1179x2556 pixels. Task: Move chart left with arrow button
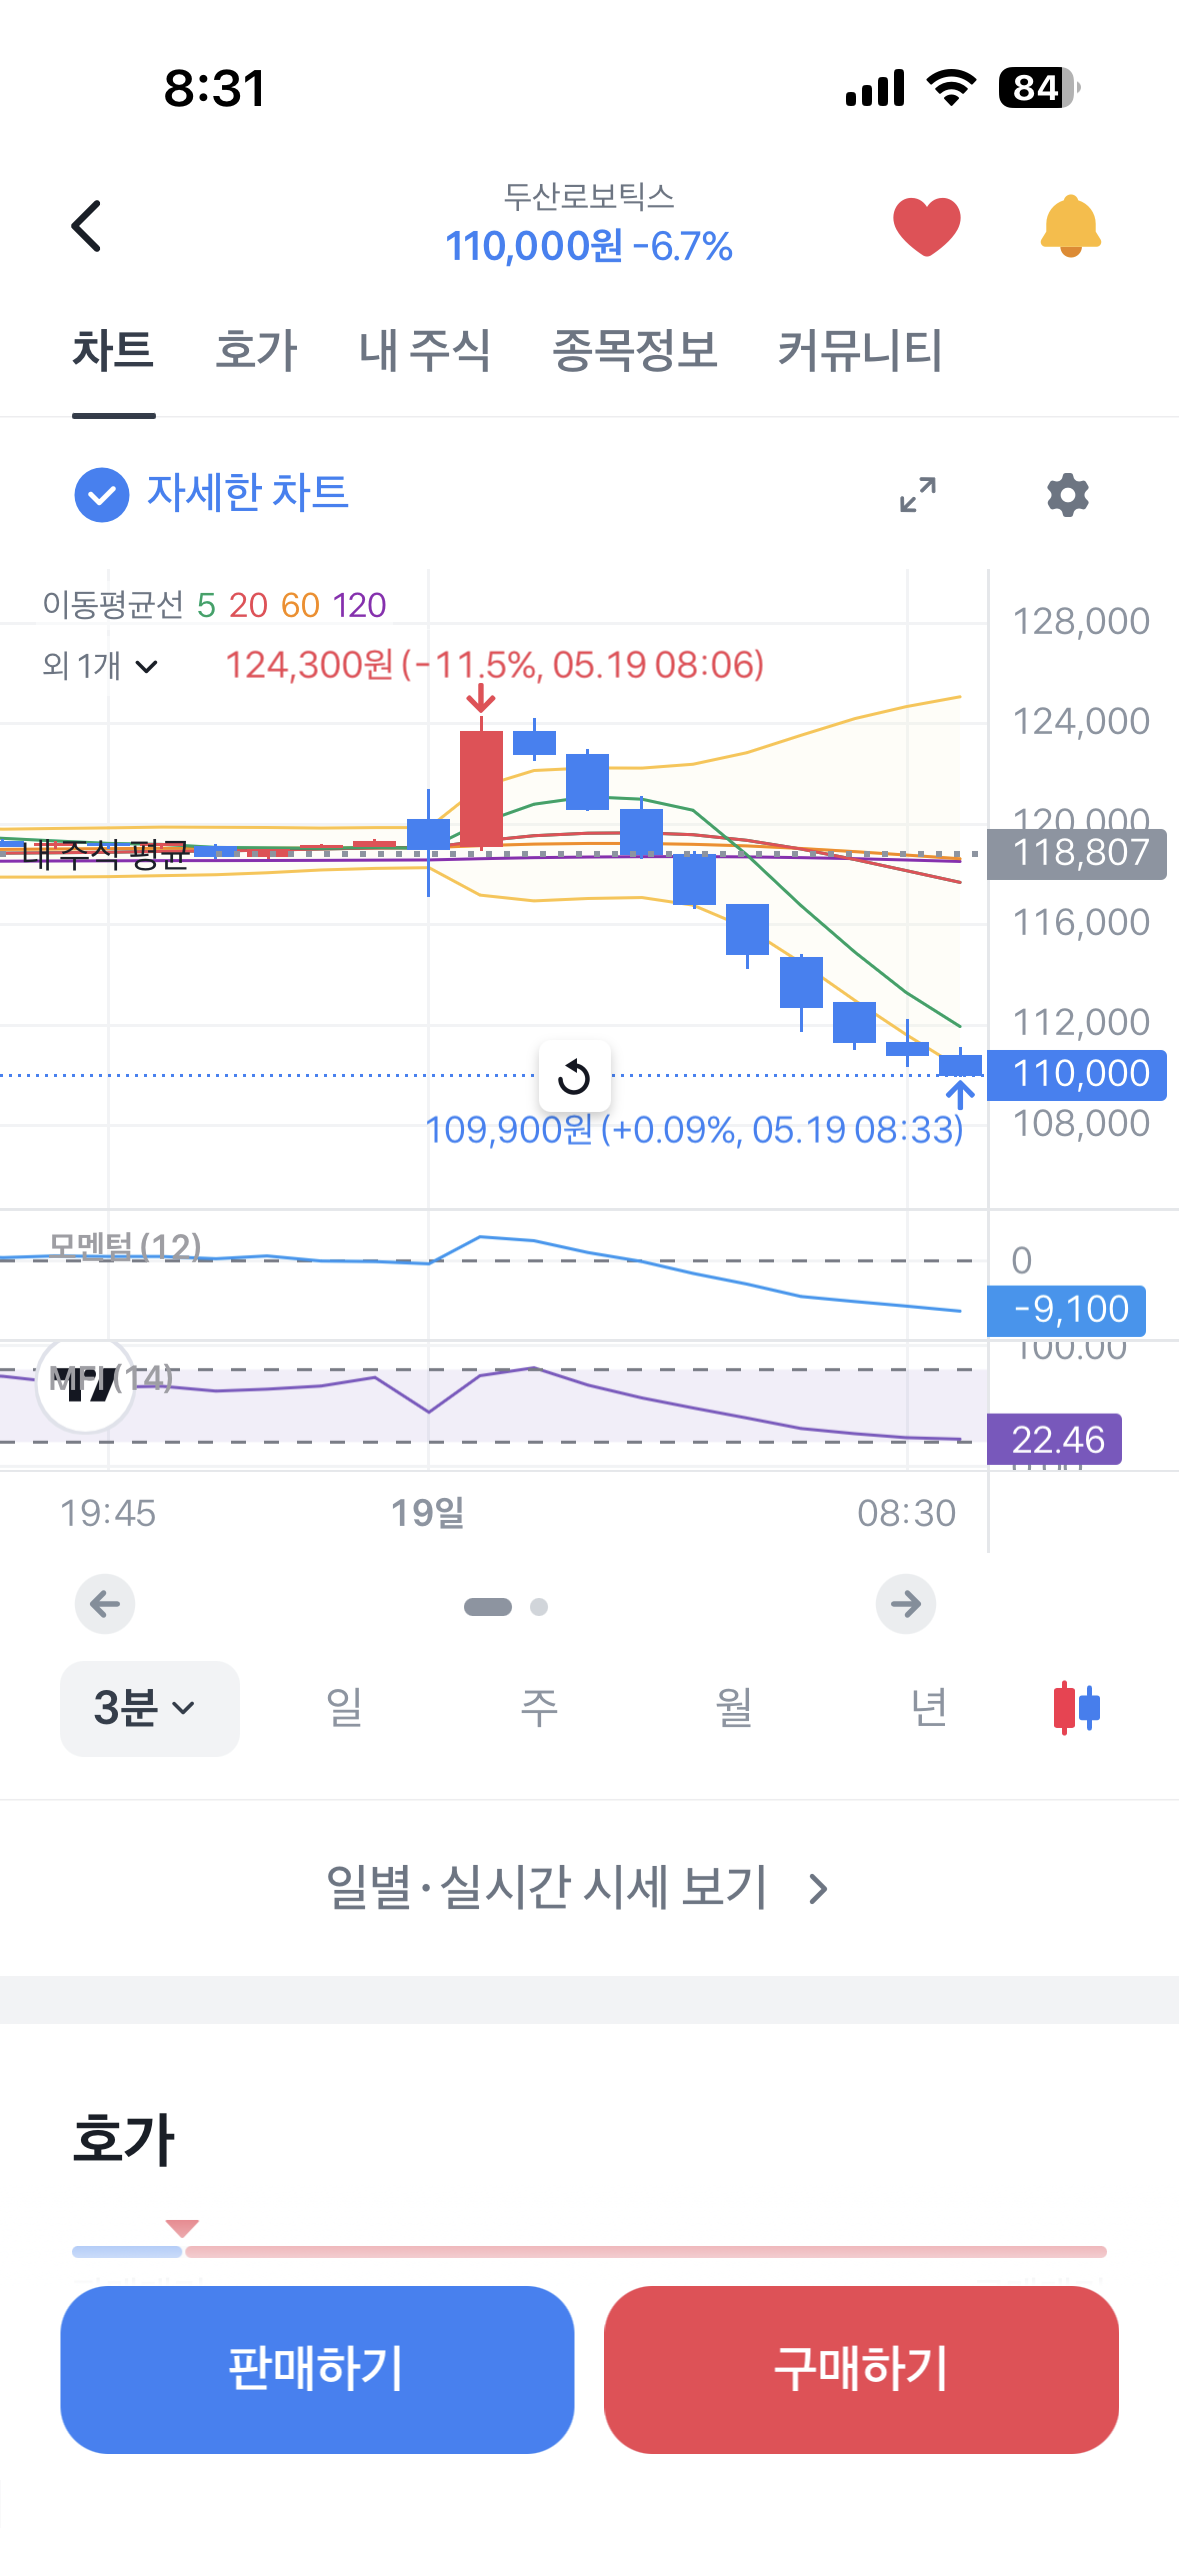tap(105, 1604)
